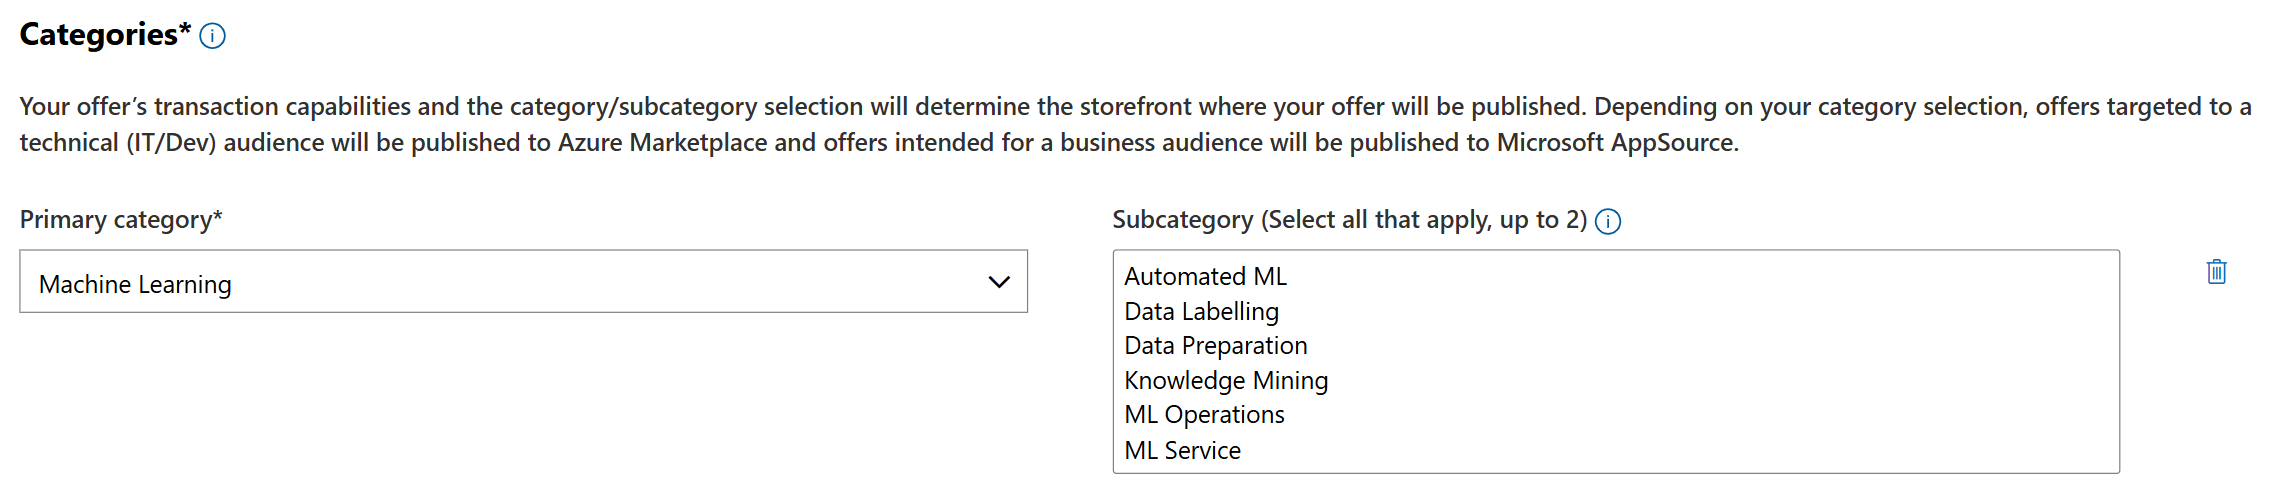Click the Categories heading text
2269x501 pixels.
tap(99, 35)
